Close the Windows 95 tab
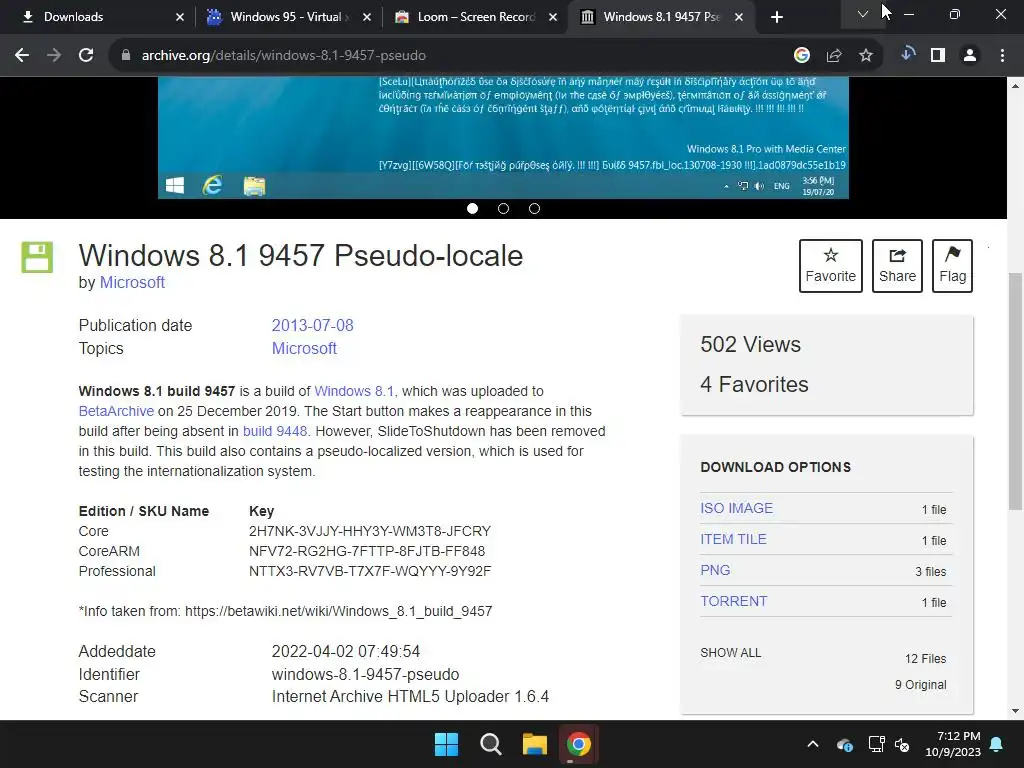The image size is (1024, 768). 367,17
